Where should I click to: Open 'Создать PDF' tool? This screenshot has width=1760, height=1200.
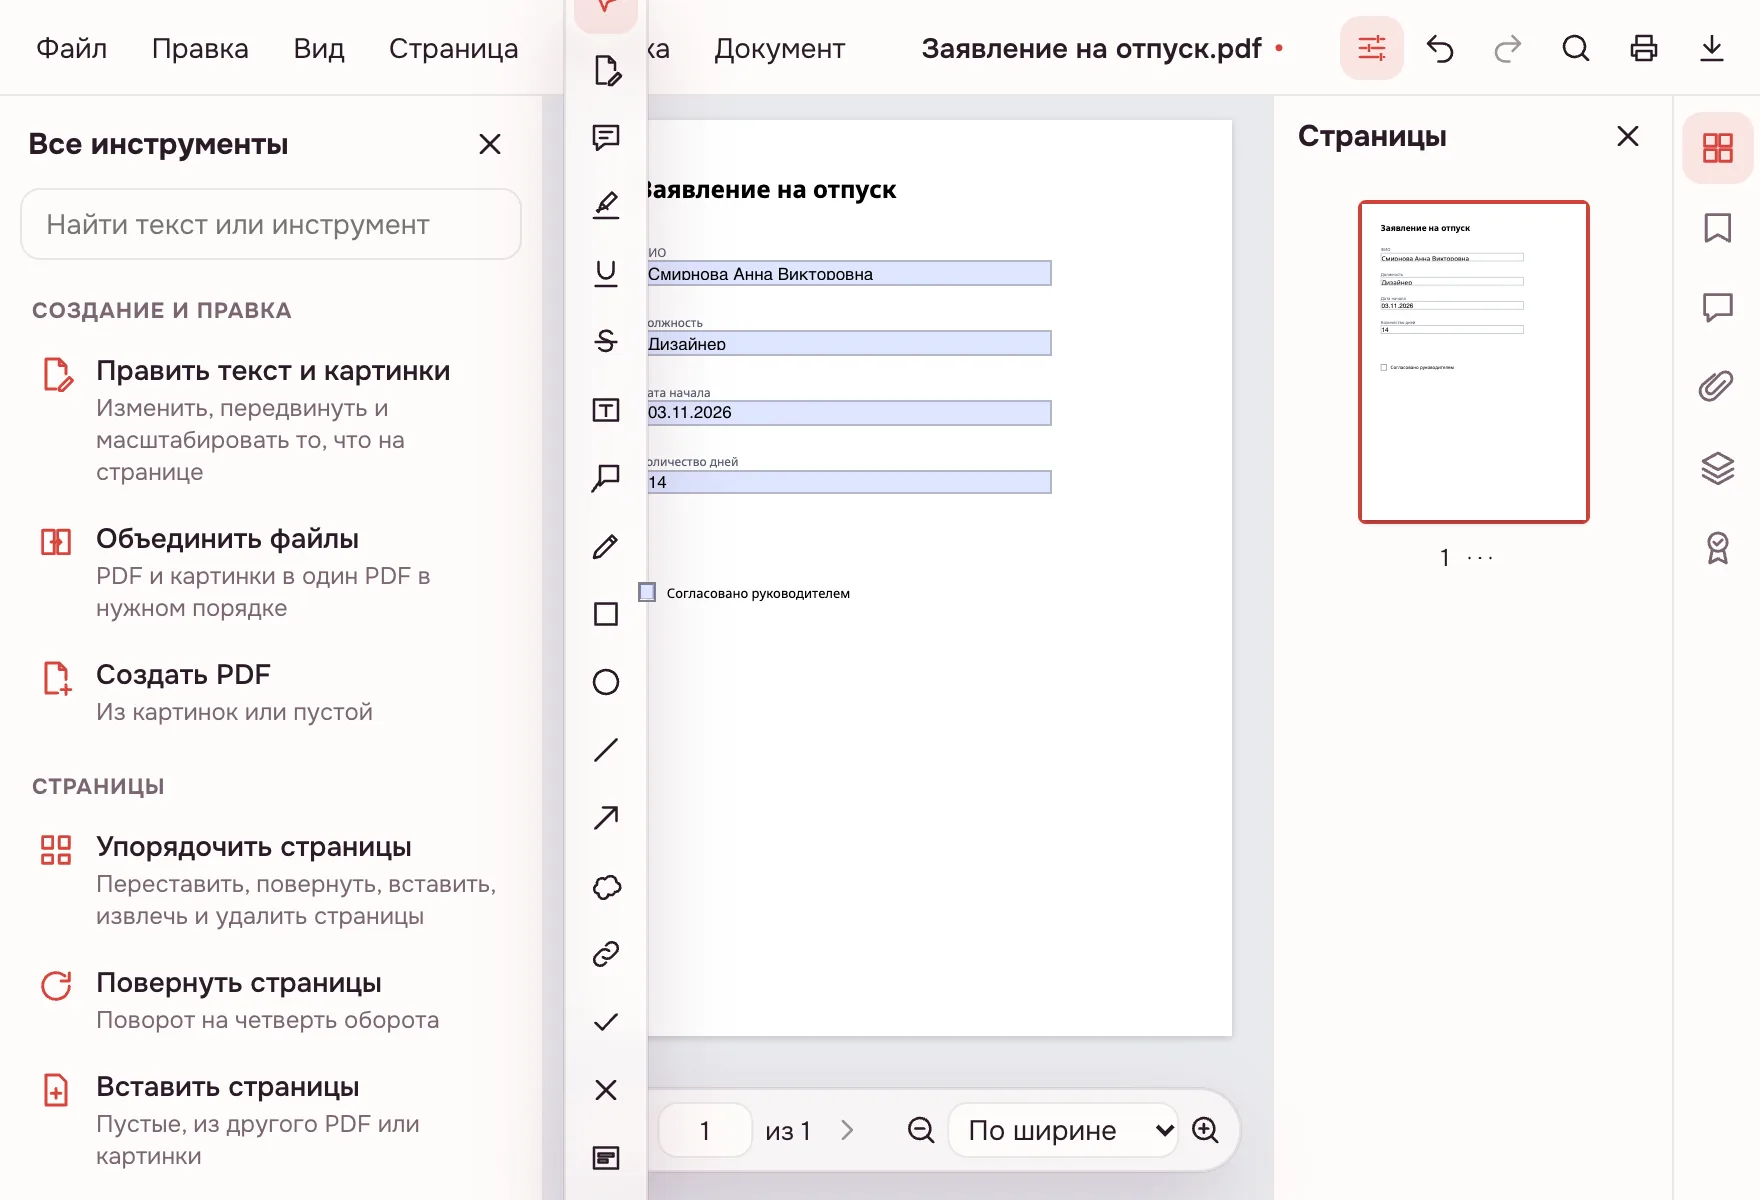[x=271, y=692]
